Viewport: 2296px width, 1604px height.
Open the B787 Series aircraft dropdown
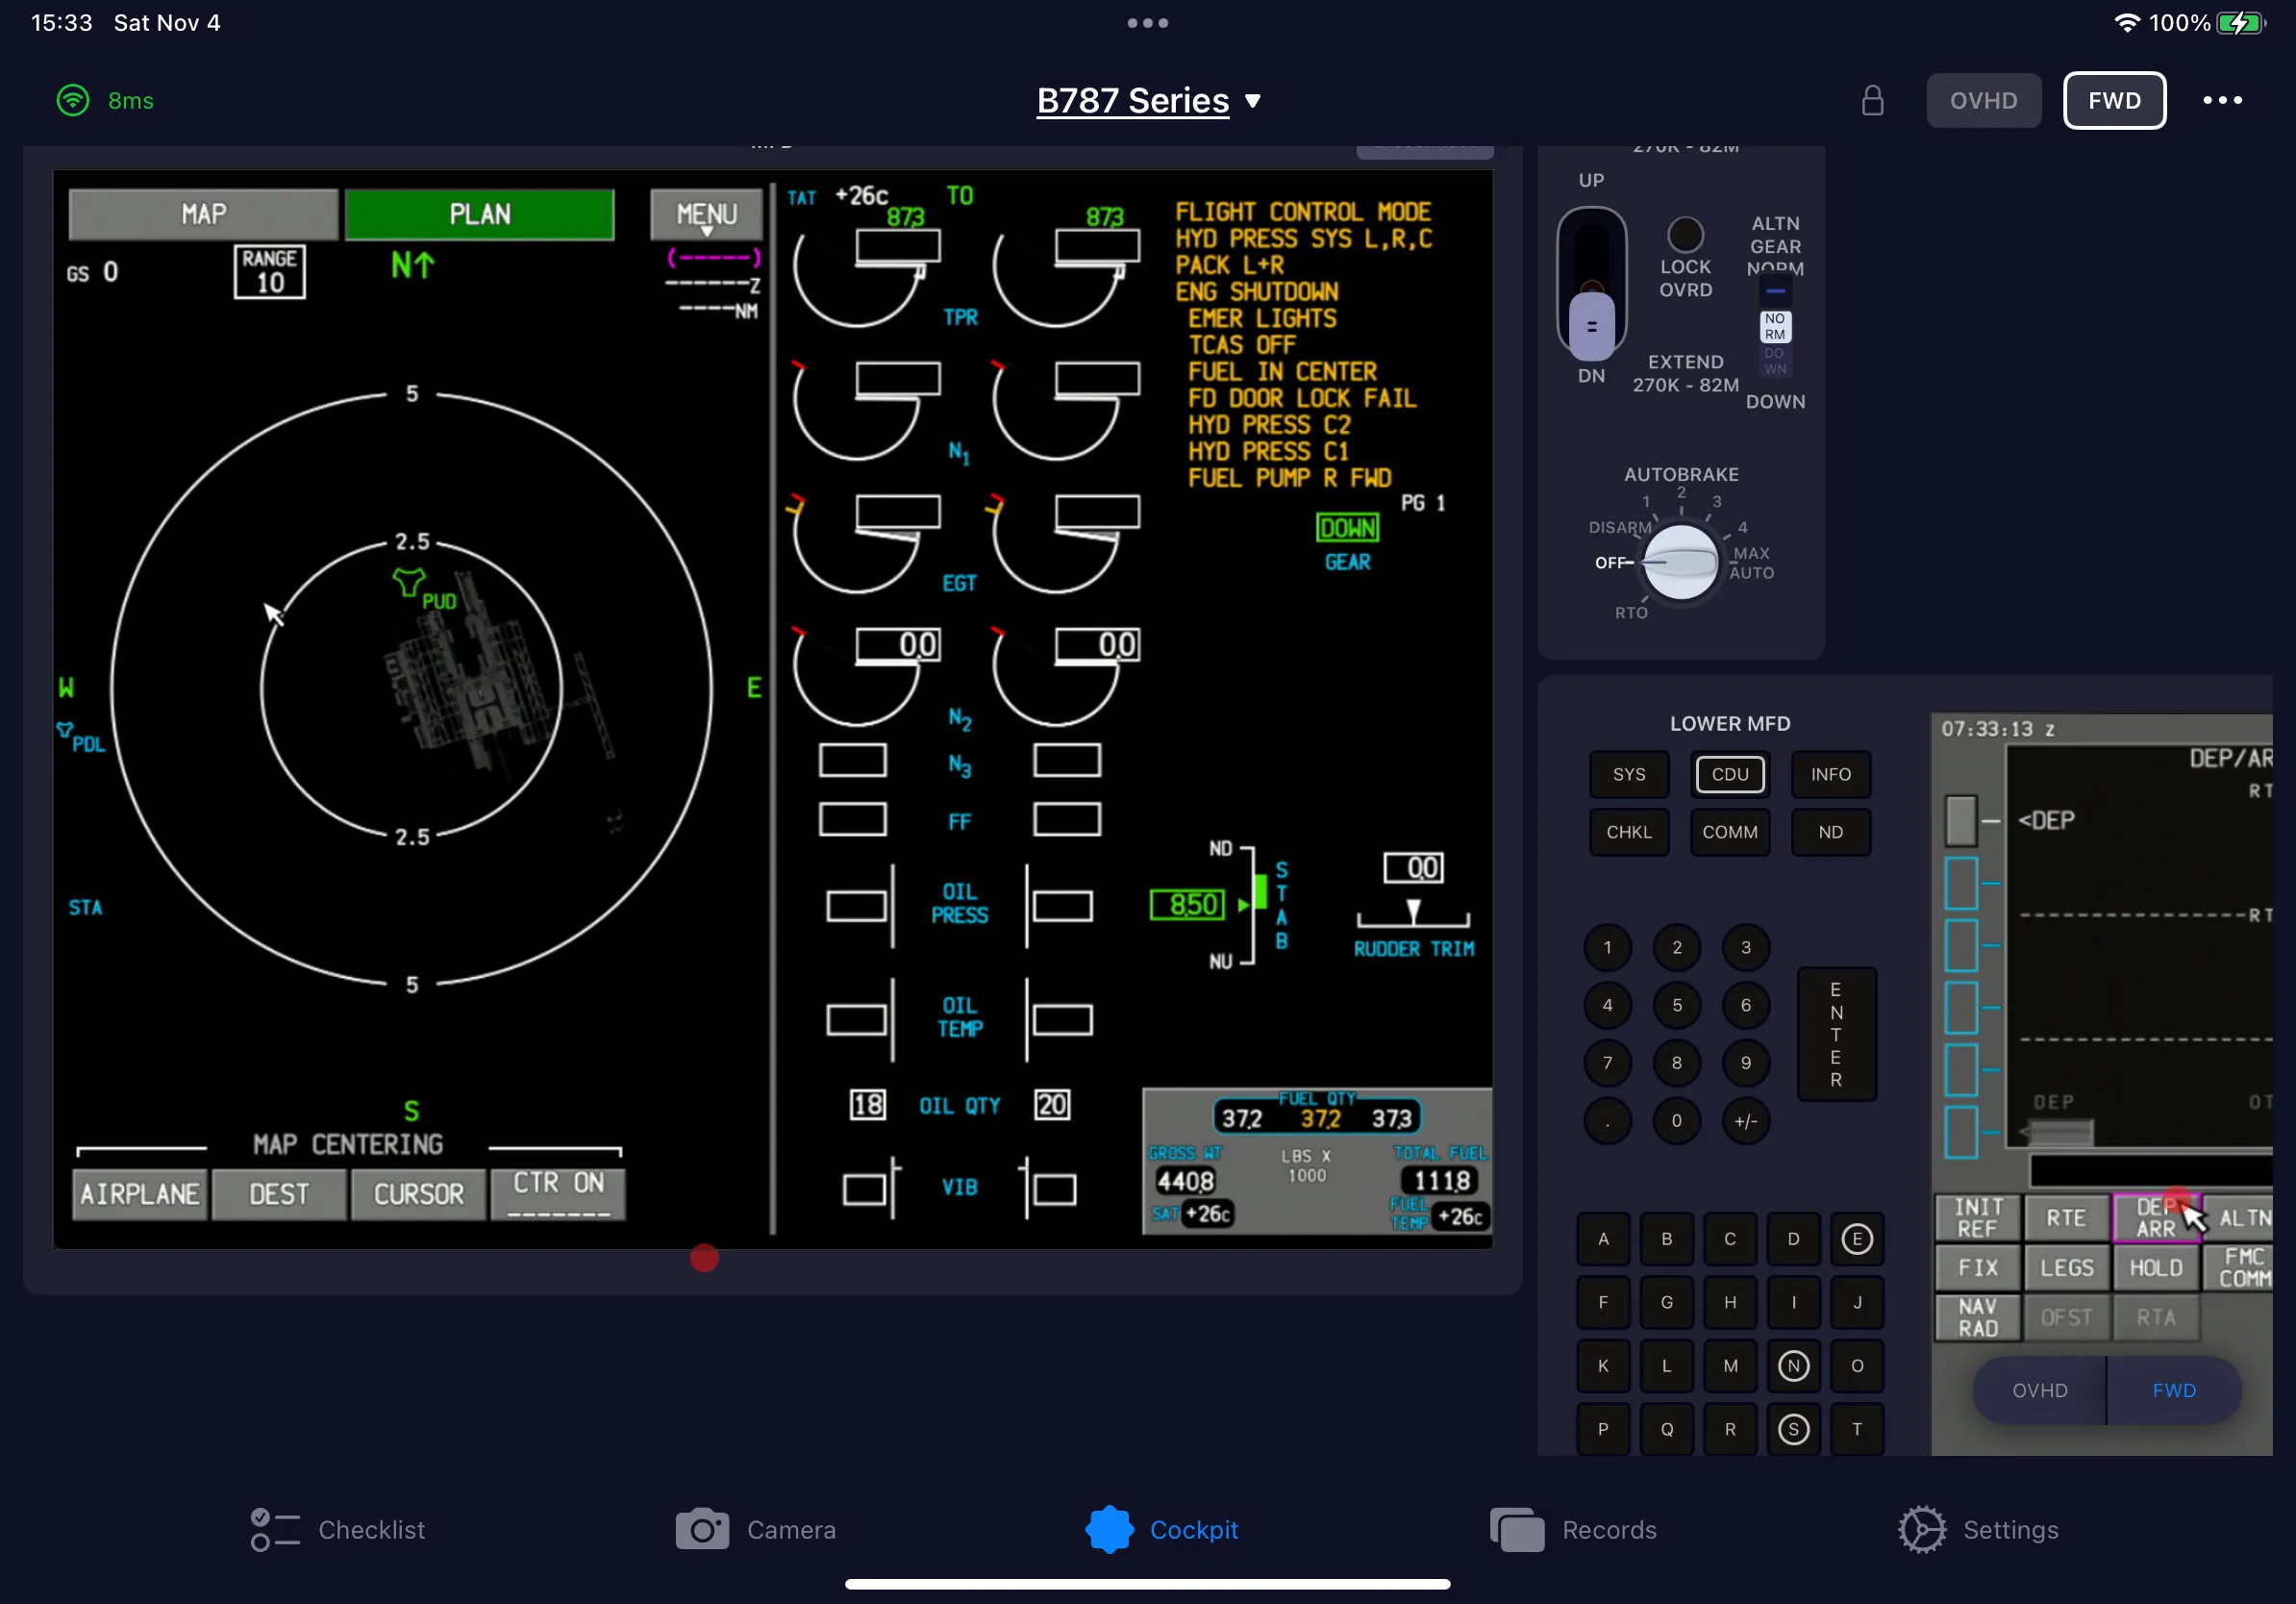coord(1148,100)
